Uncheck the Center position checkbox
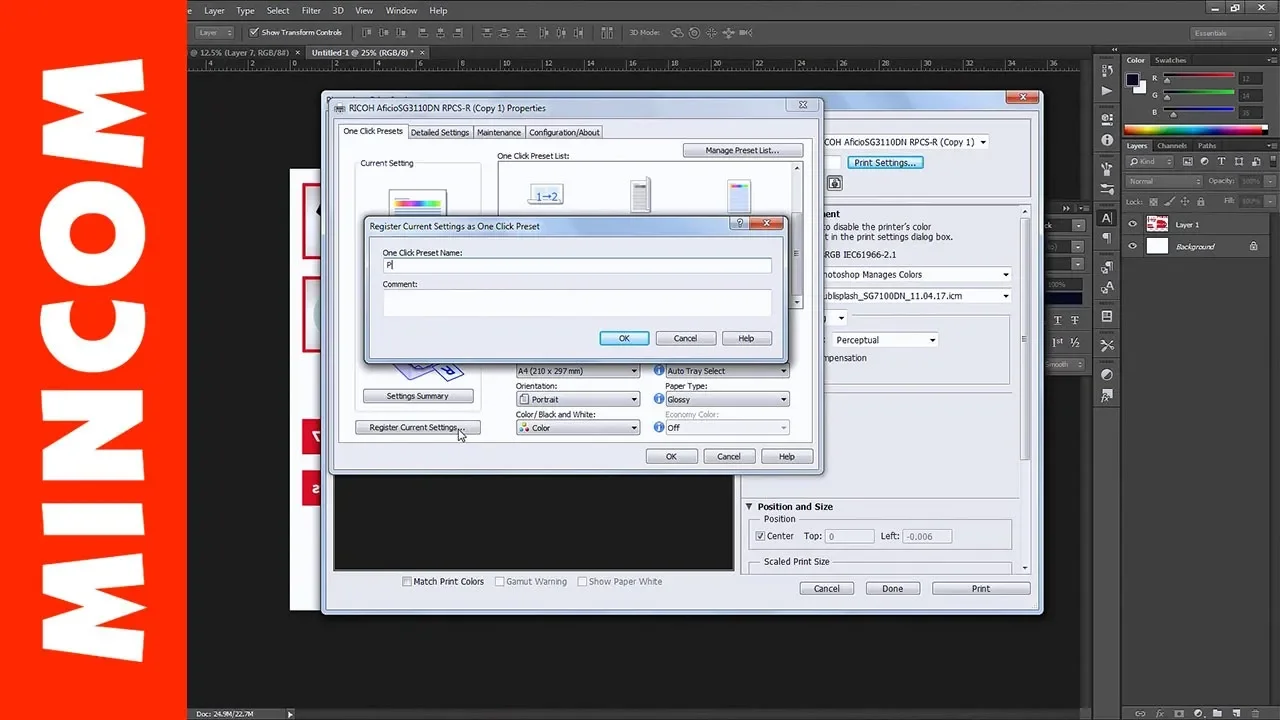 pos(760,536)
